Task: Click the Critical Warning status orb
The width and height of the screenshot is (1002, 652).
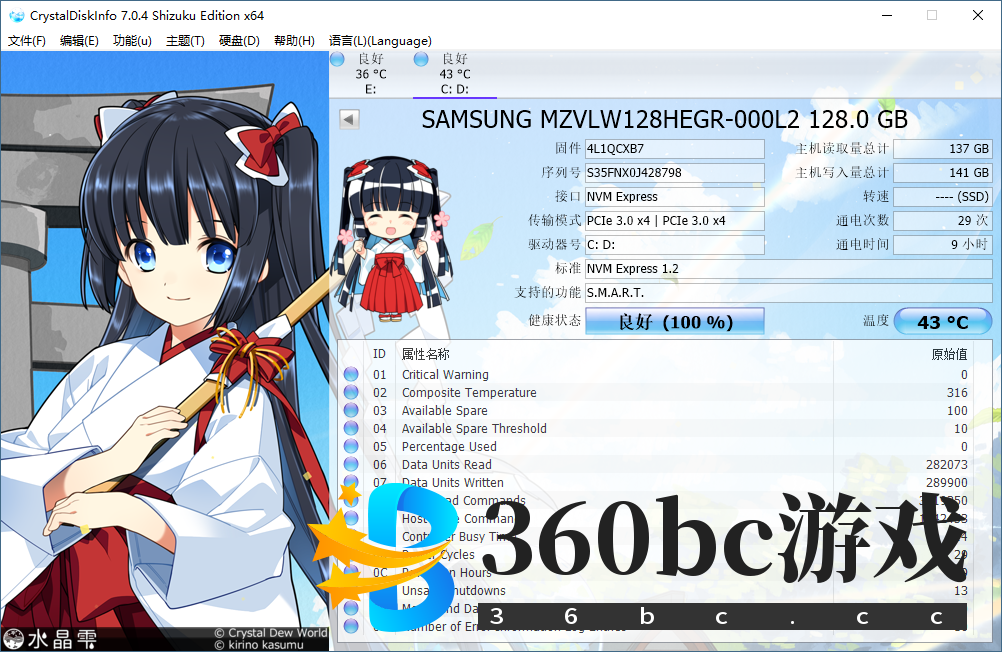Action: coord(351,375)
